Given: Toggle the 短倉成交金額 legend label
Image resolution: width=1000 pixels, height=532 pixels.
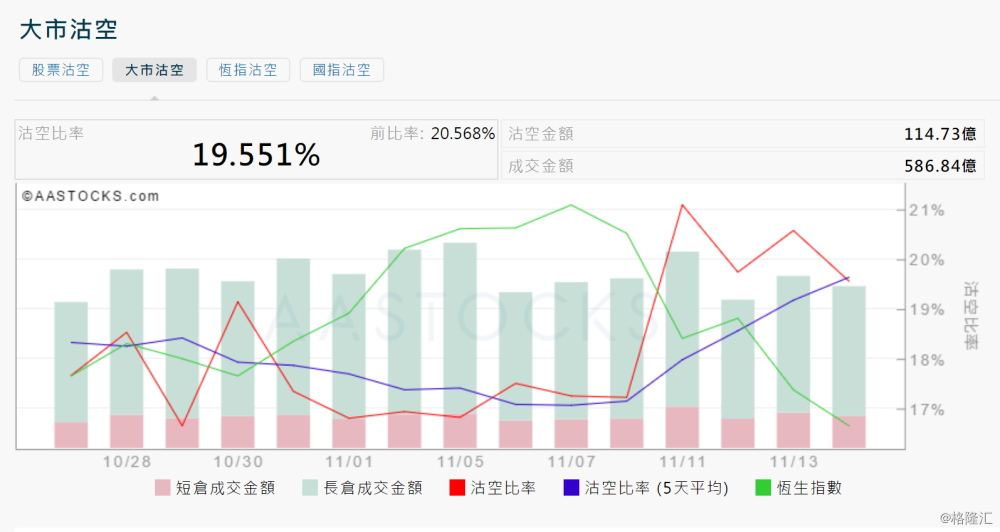Looking at the screenshot, I should click(x=226, y=488).
